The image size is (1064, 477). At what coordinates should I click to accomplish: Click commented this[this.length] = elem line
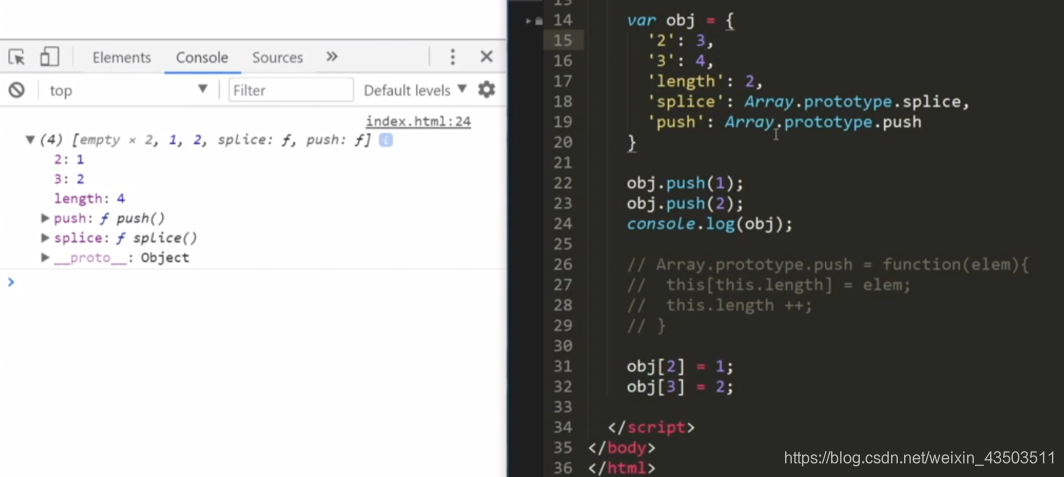tap(769, 285)
